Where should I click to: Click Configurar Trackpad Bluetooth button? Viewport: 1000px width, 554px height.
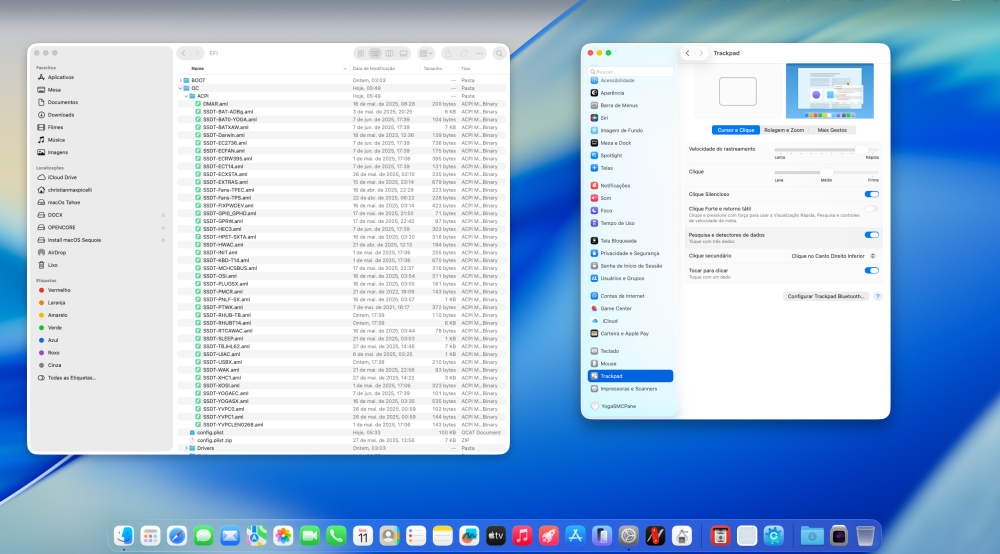(826, 296)
